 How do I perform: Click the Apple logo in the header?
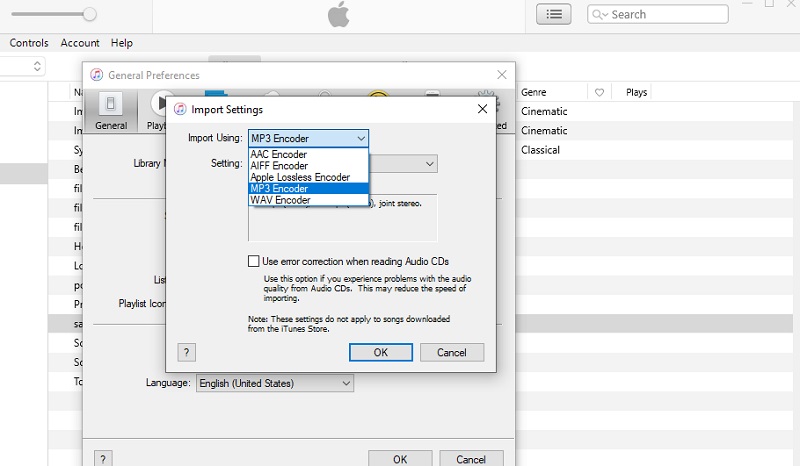pyautogui.click(x=339, y=14)
